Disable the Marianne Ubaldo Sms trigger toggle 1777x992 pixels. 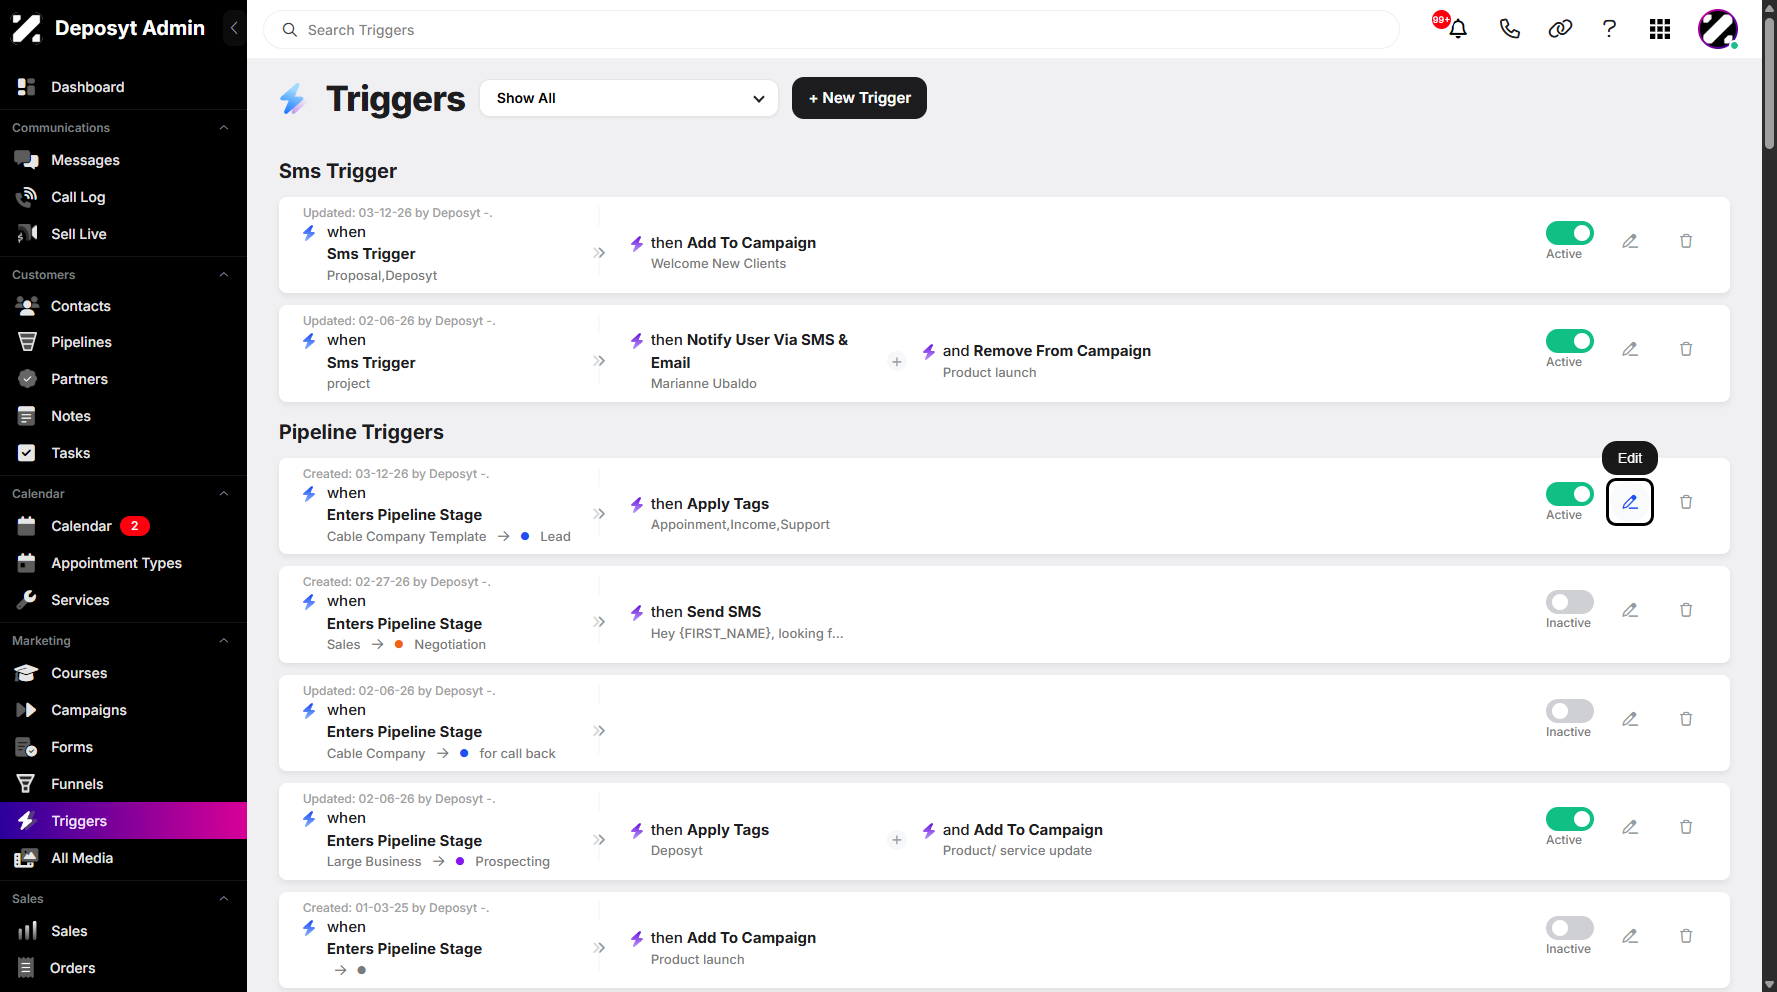(1569, 341)
